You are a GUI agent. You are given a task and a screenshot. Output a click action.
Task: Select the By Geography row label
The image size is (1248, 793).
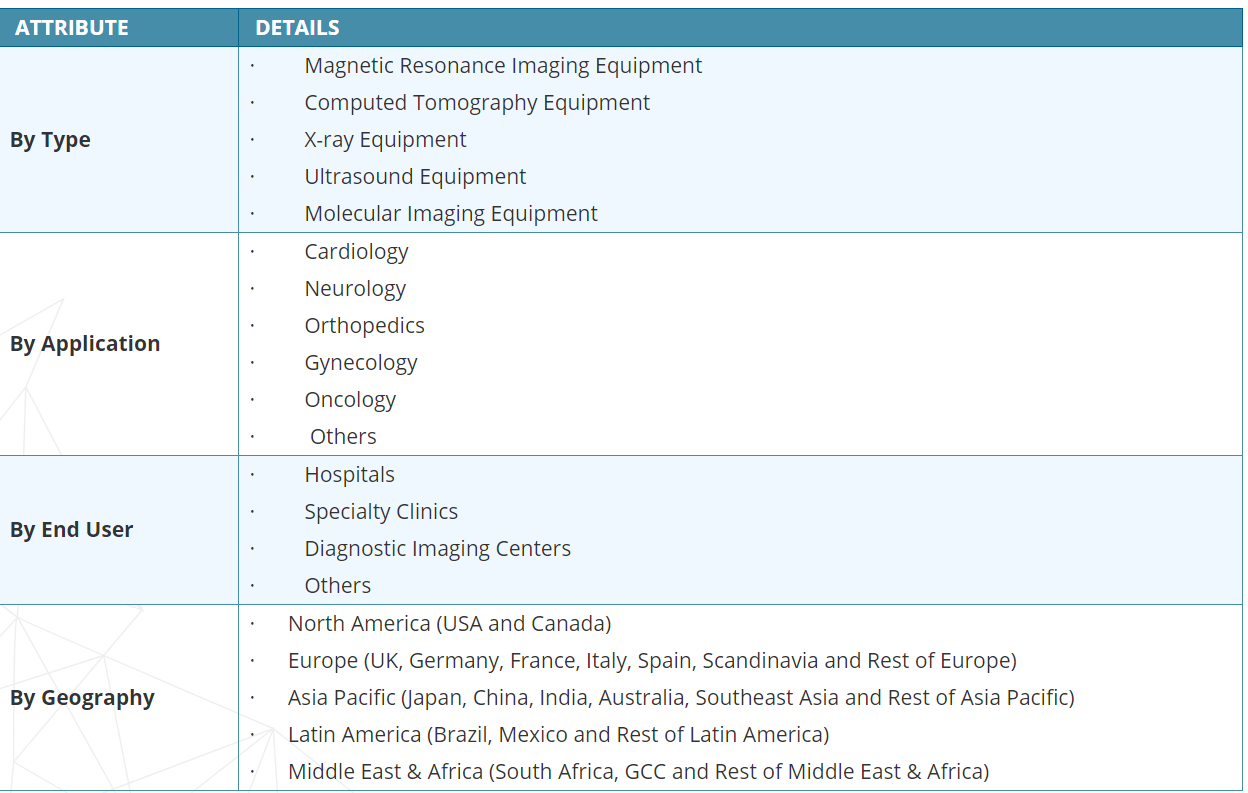click(82, 698)
